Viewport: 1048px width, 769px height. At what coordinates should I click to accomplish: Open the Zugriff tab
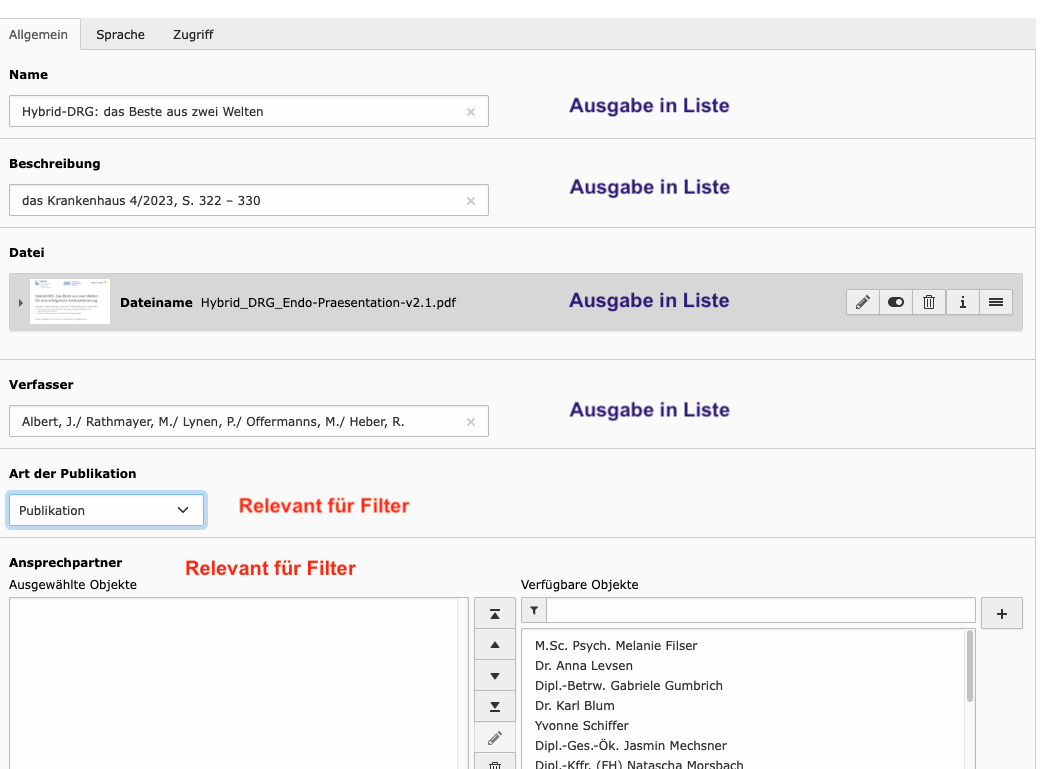tap(193, 34)
